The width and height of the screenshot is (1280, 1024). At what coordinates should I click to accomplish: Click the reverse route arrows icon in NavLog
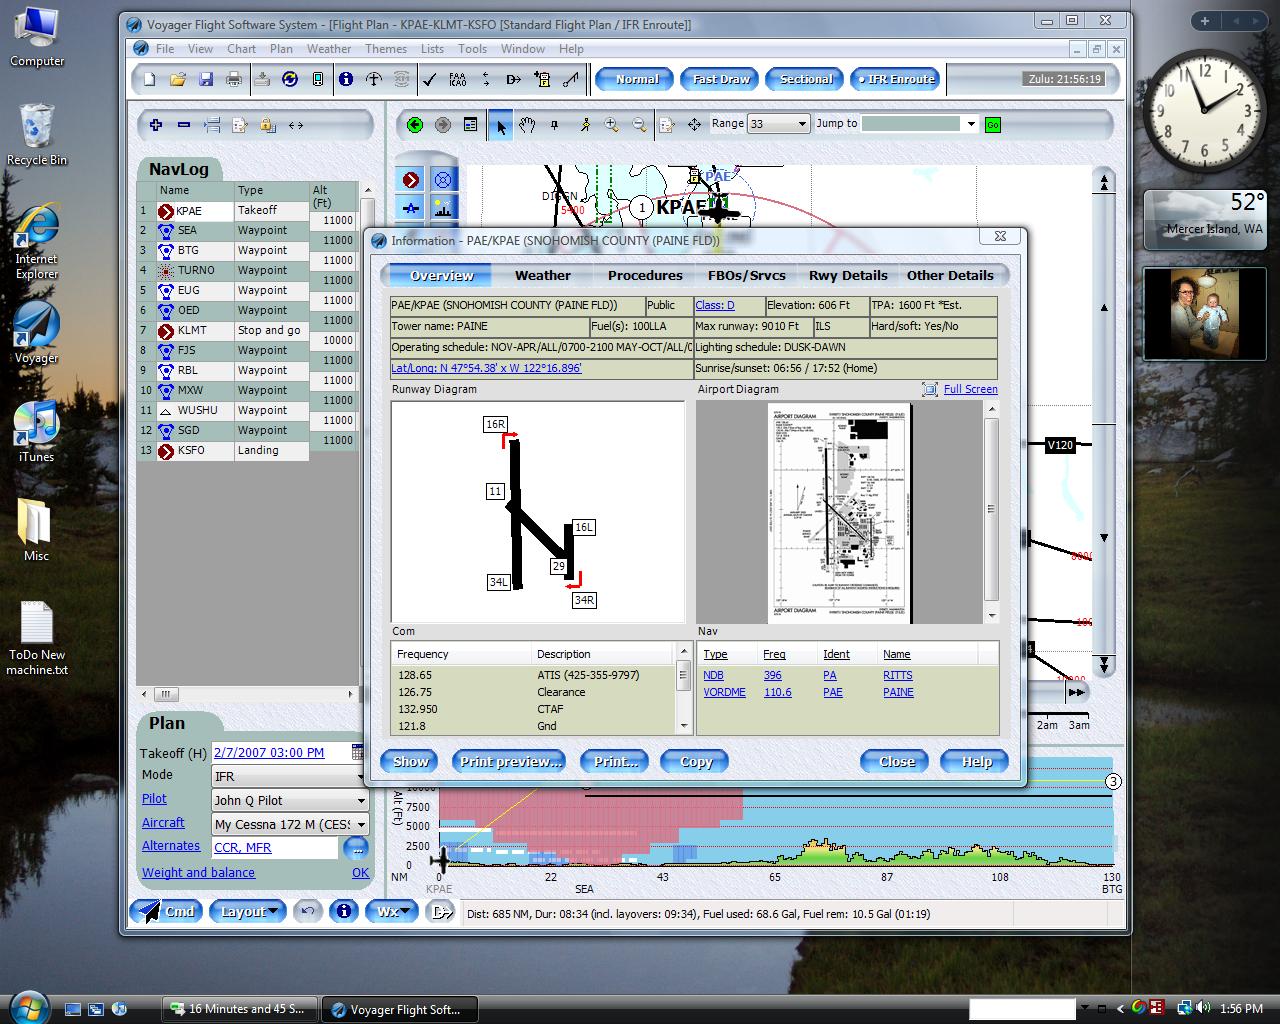(296, 125)
